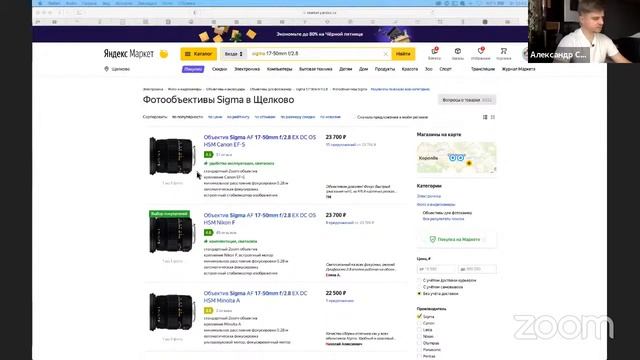Check the Canon manufacturer checkbox
The image size is (640, 360).
point(419,323)
